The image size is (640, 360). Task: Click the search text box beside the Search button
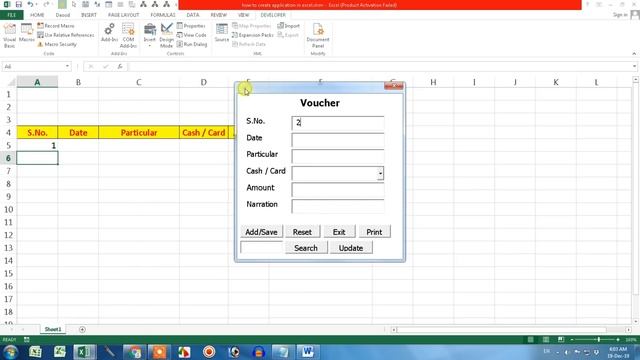(x=261, y=247)
